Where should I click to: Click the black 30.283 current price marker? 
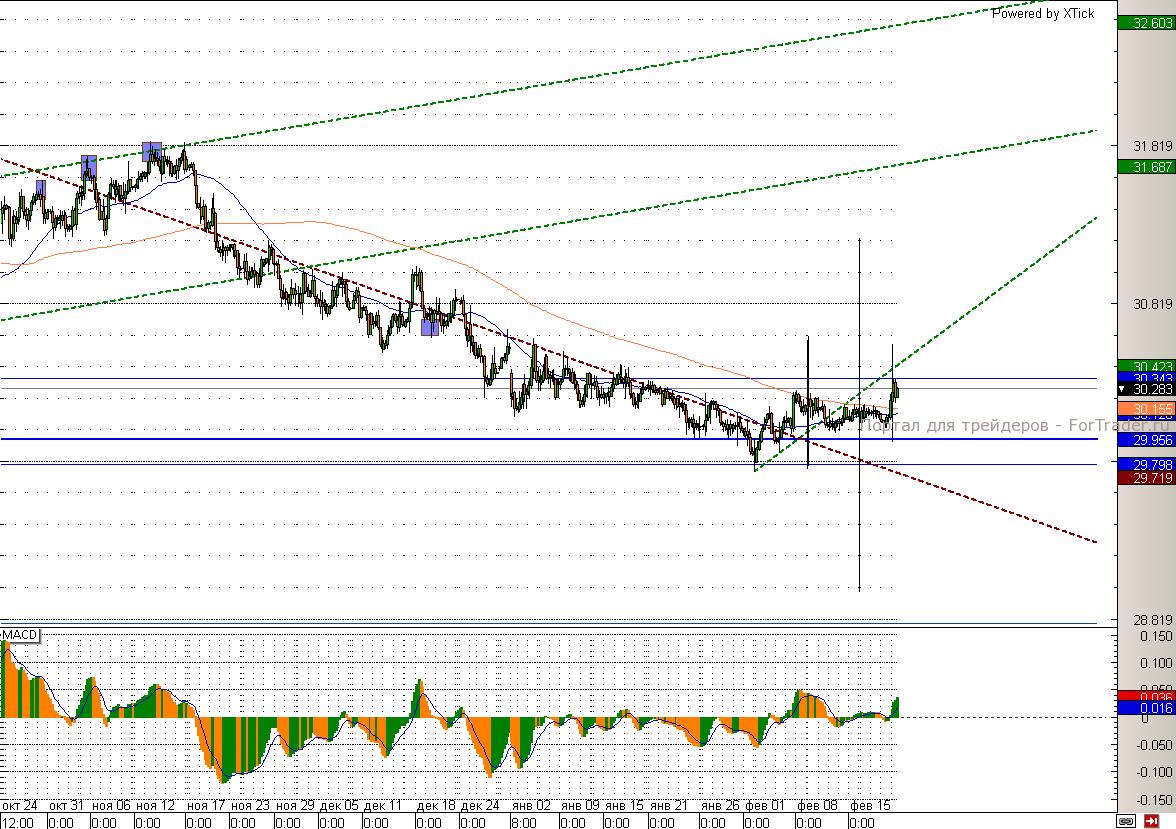coord(1146,390)
